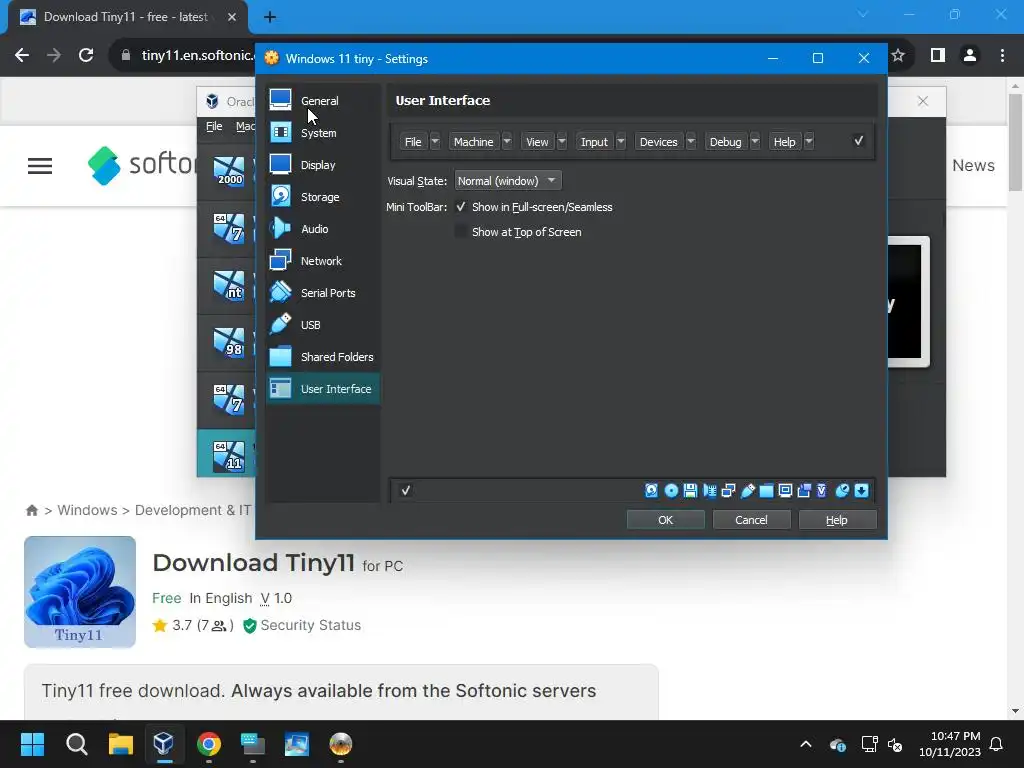
Task: Toggle the Debug menu button in menu bar editor
Action: click(x=726, y=142)
